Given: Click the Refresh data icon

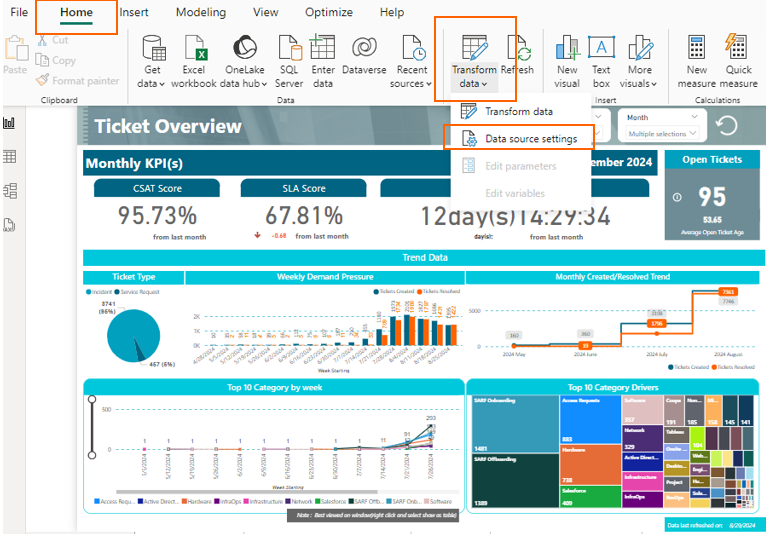Looking at the screenshot, I should click(517, 49).
